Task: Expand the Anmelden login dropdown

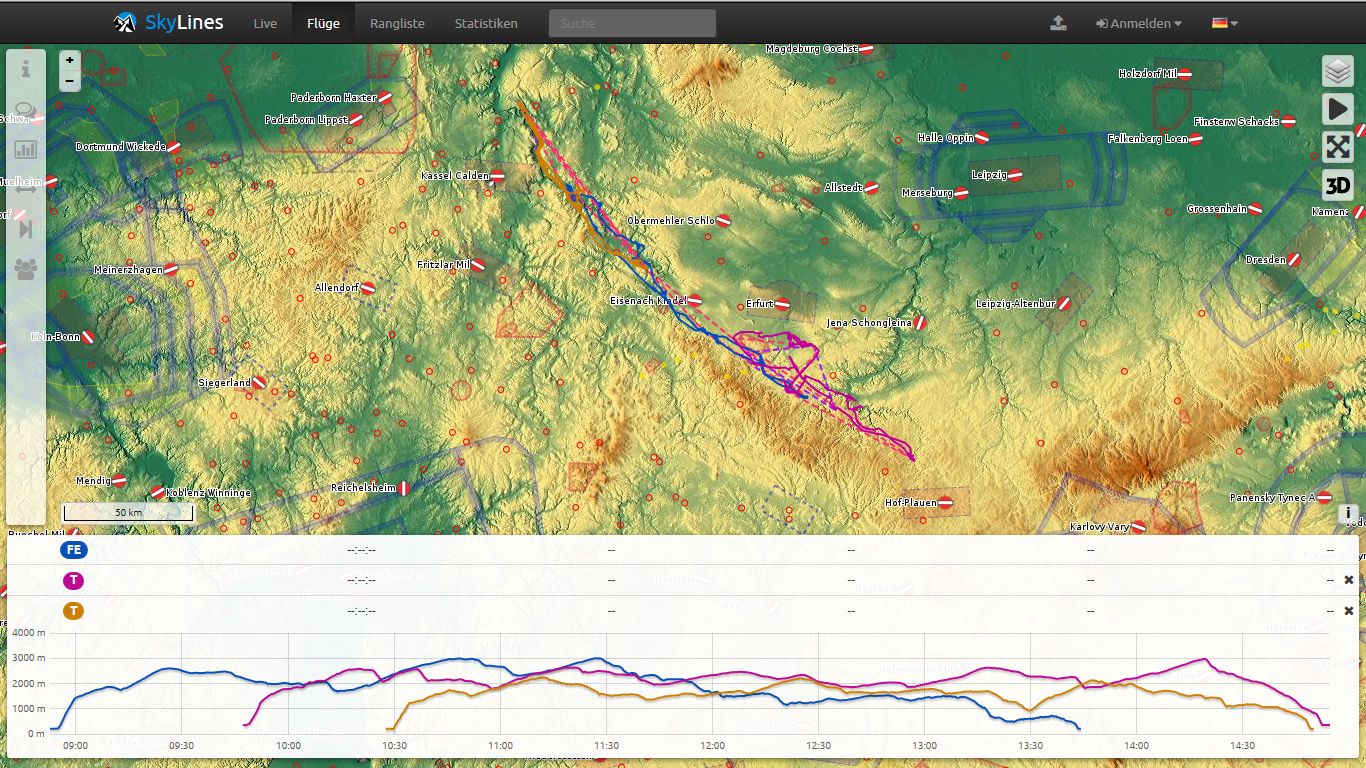Action: point(1138,23)
